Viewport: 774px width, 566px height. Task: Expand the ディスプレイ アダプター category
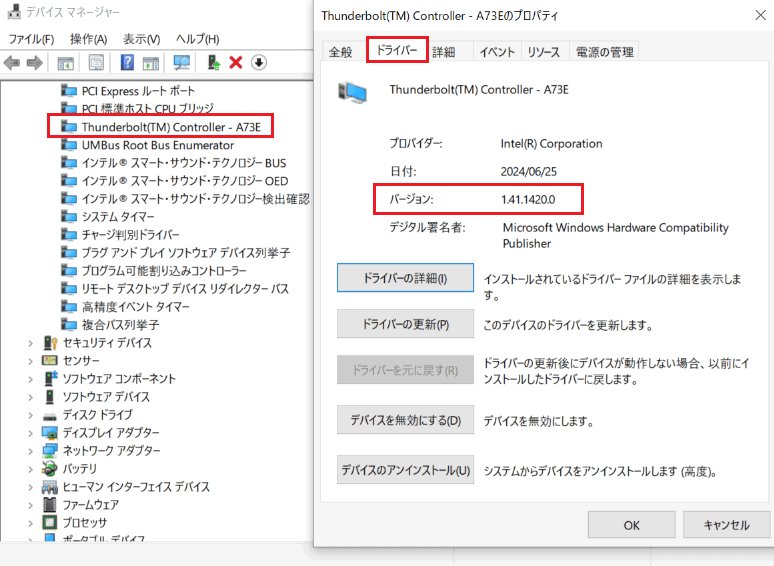32,432
